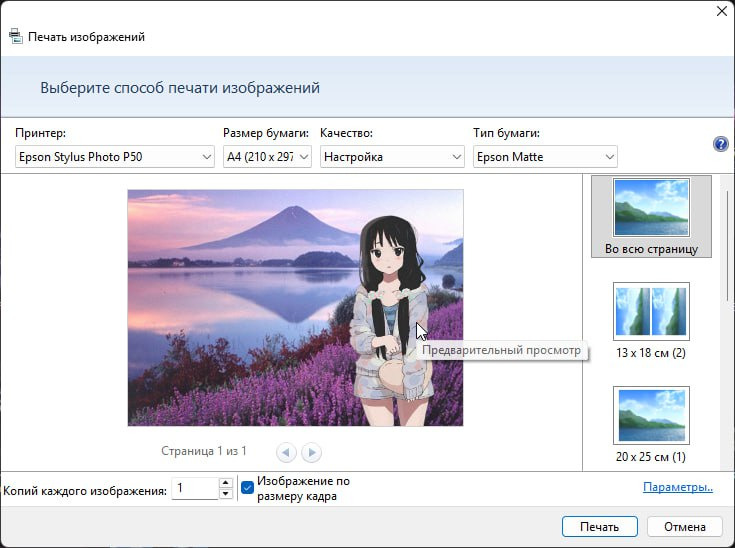Increase copies count with up arrow
This screenshot has height=548, width=735.
225,483
